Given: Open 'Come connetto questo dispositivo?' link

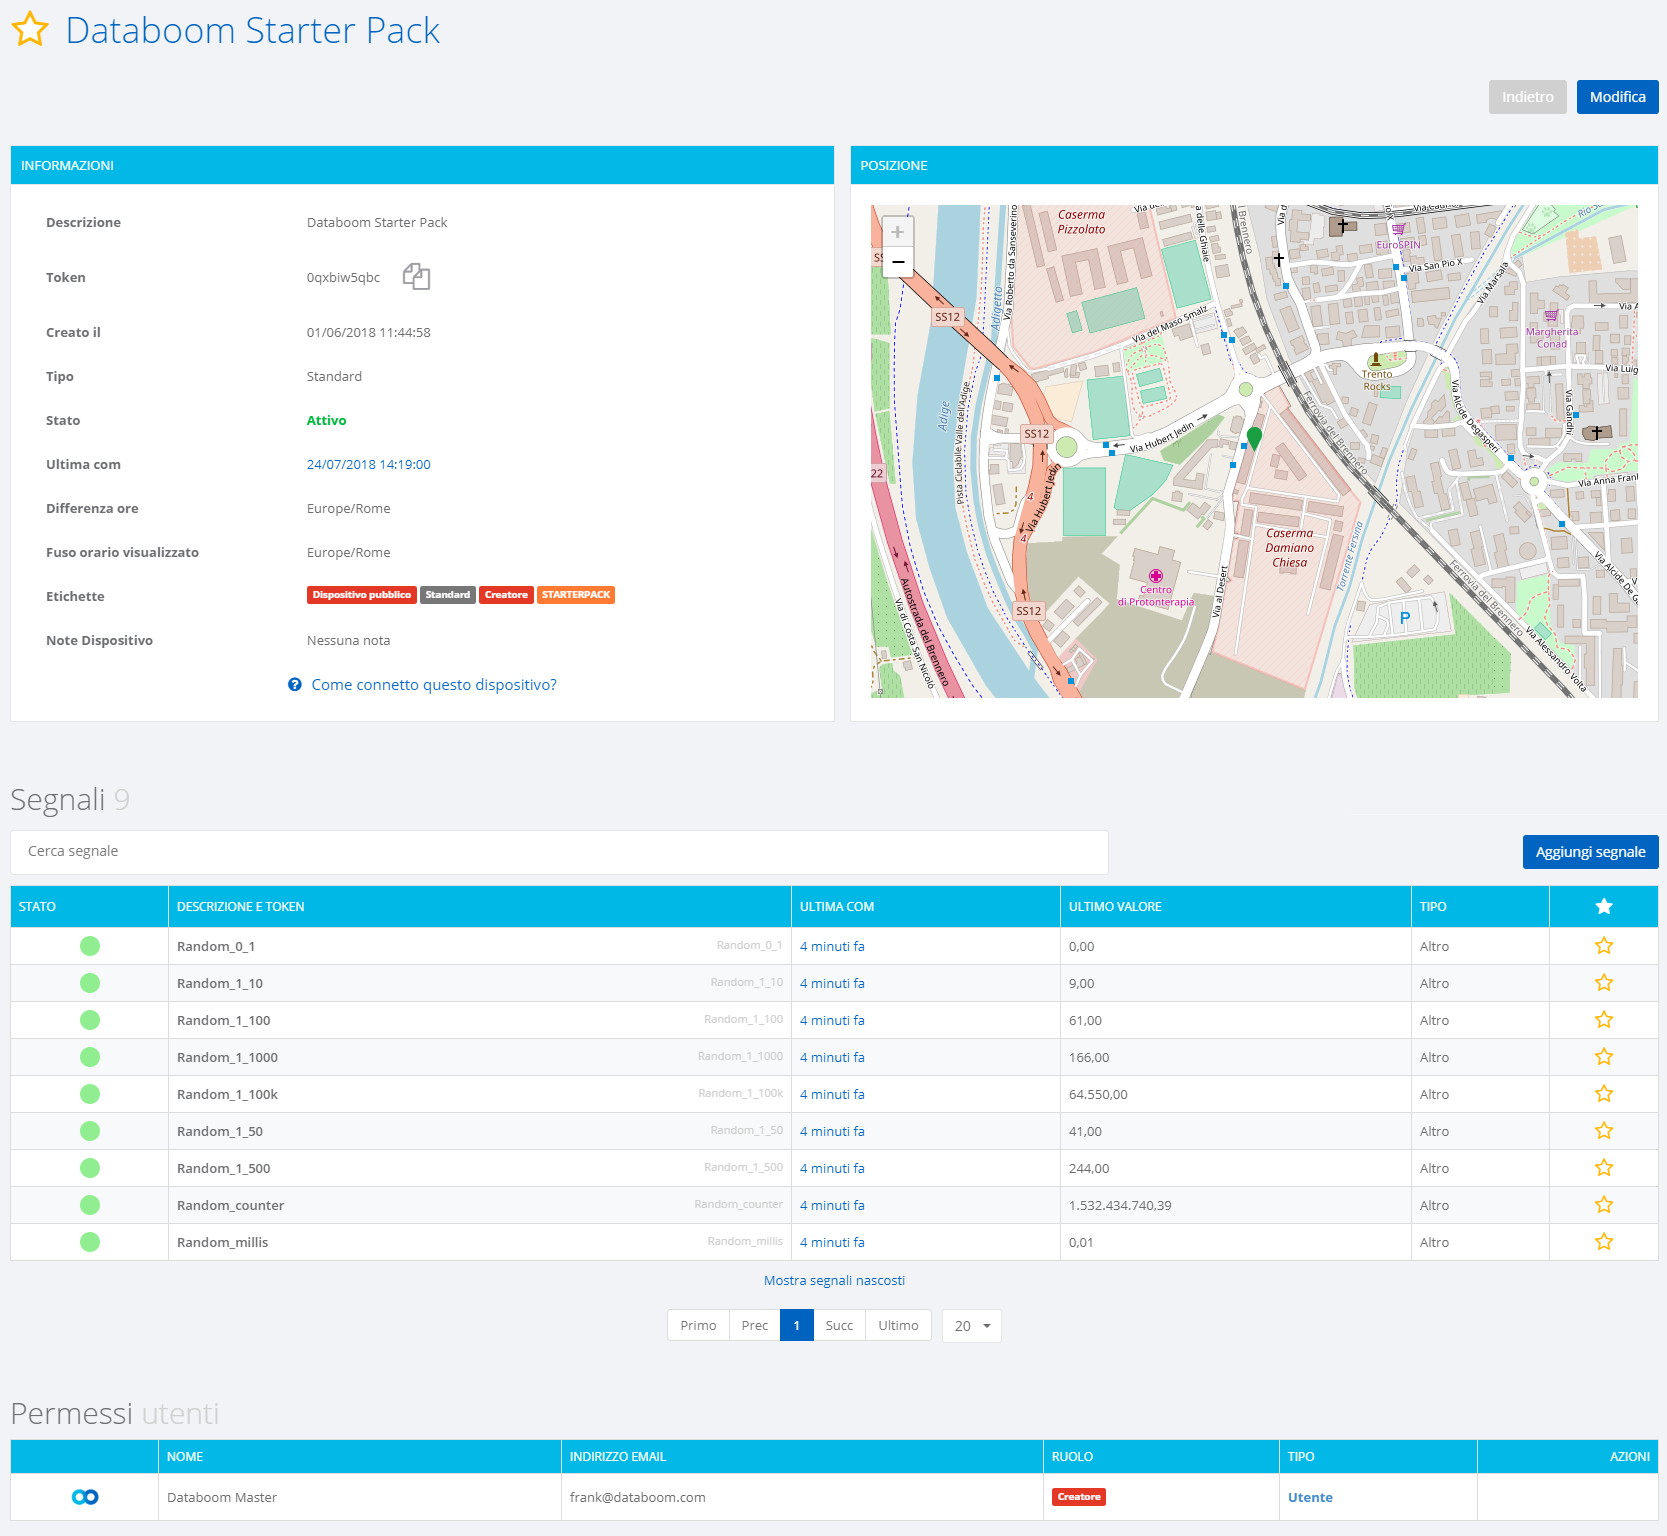Looking at the screenshot, I should click(434, 685).
